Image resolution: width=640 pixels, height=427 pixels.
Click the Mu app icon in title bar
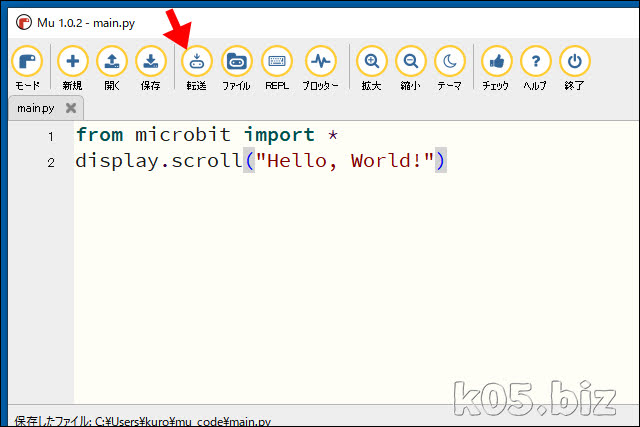(x=24, y=22)
